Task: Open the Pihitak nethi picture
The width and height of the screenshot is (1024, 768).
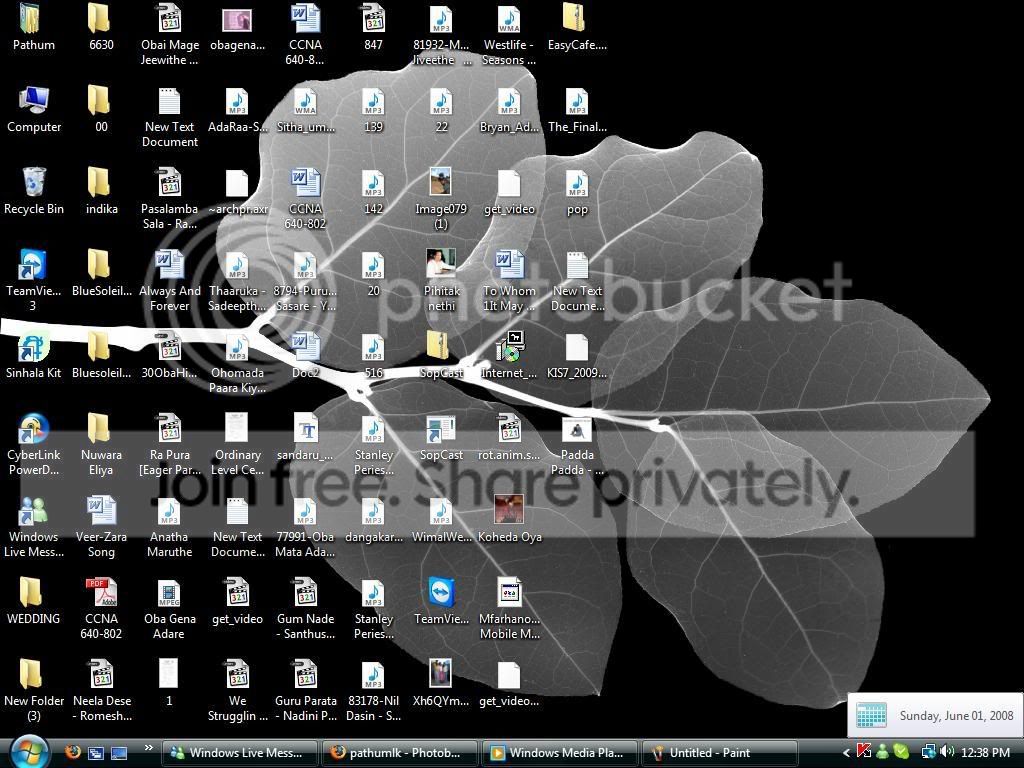Action: coord(441,264)
